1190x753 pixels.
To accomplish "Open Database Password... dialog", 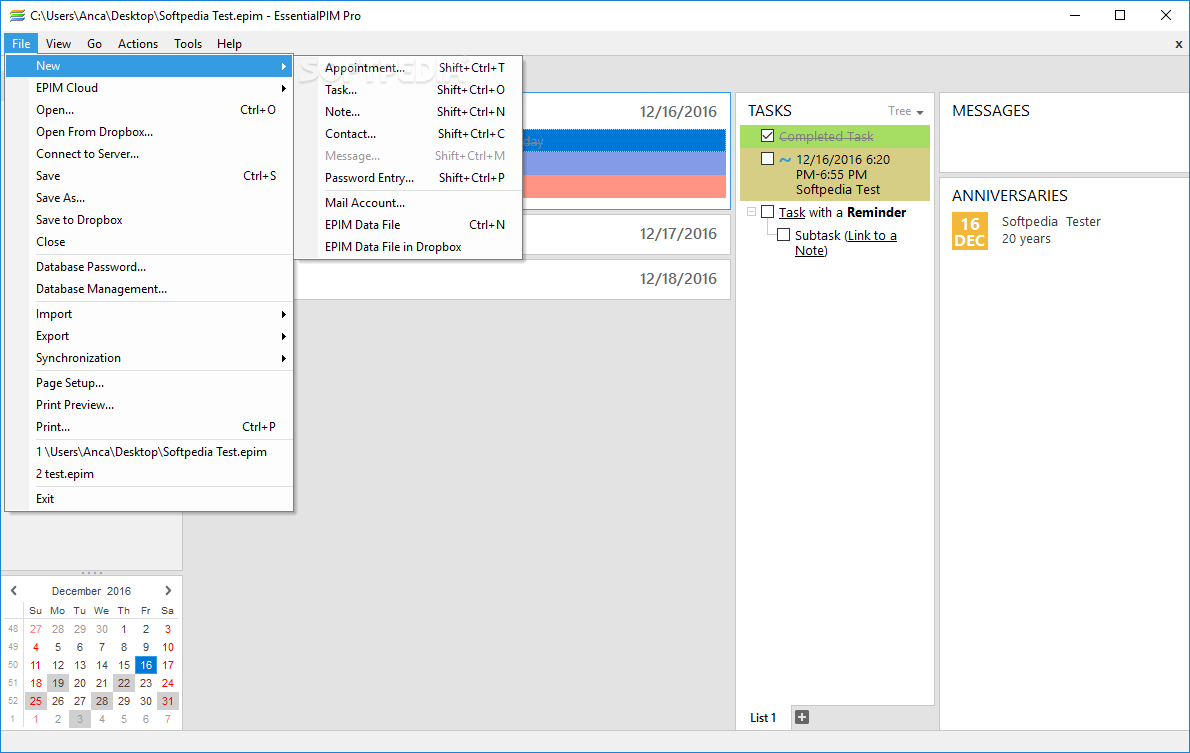I will (150, 267).
